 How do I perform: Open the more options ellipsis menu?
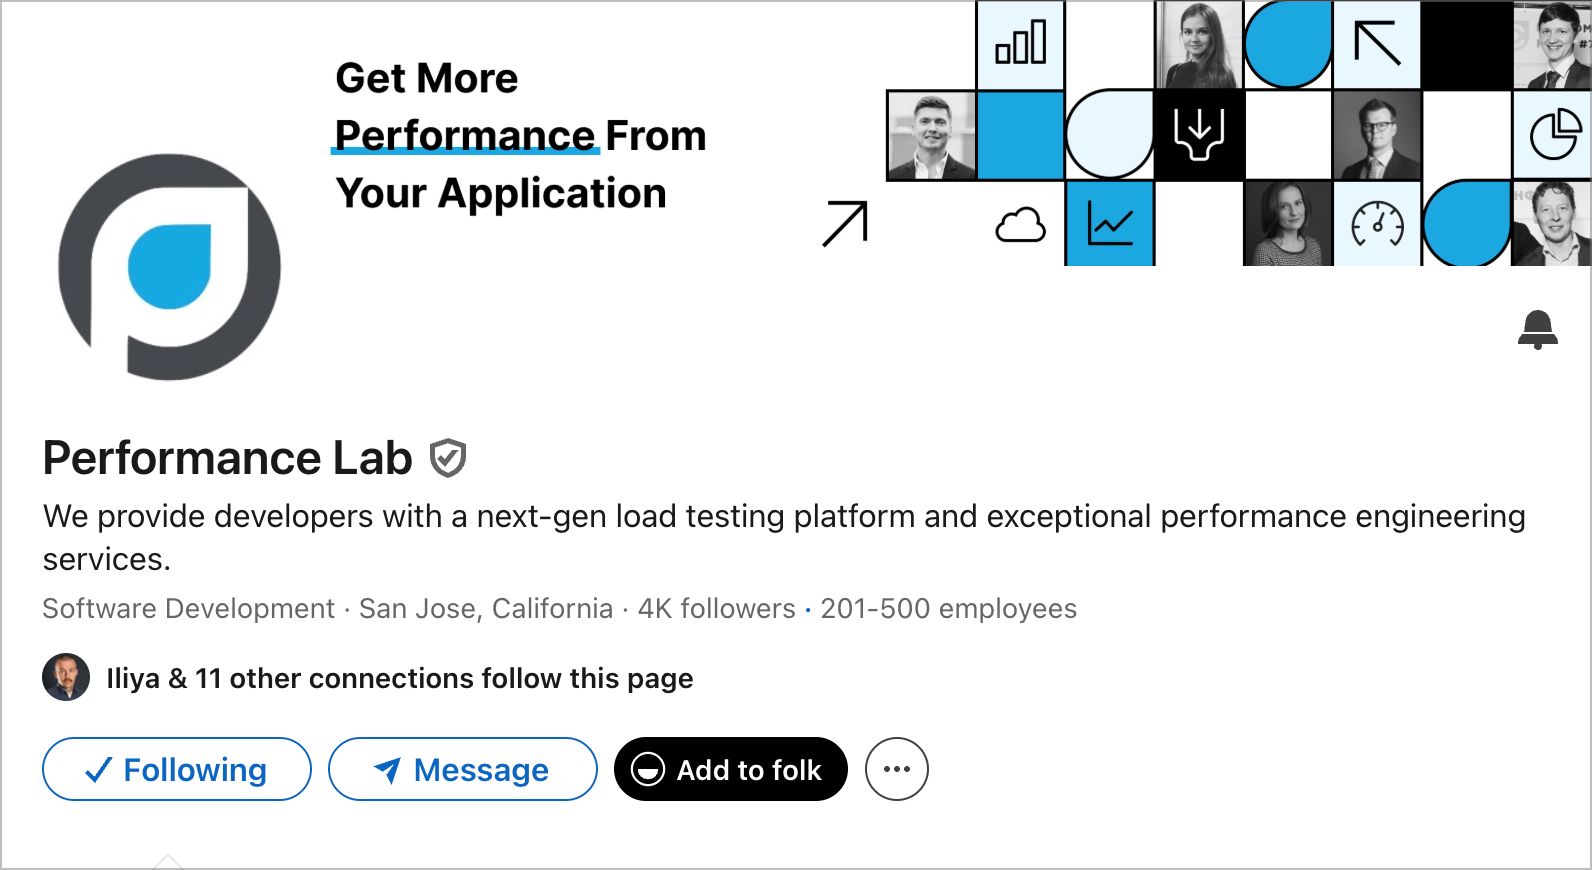tap(896, 769)
